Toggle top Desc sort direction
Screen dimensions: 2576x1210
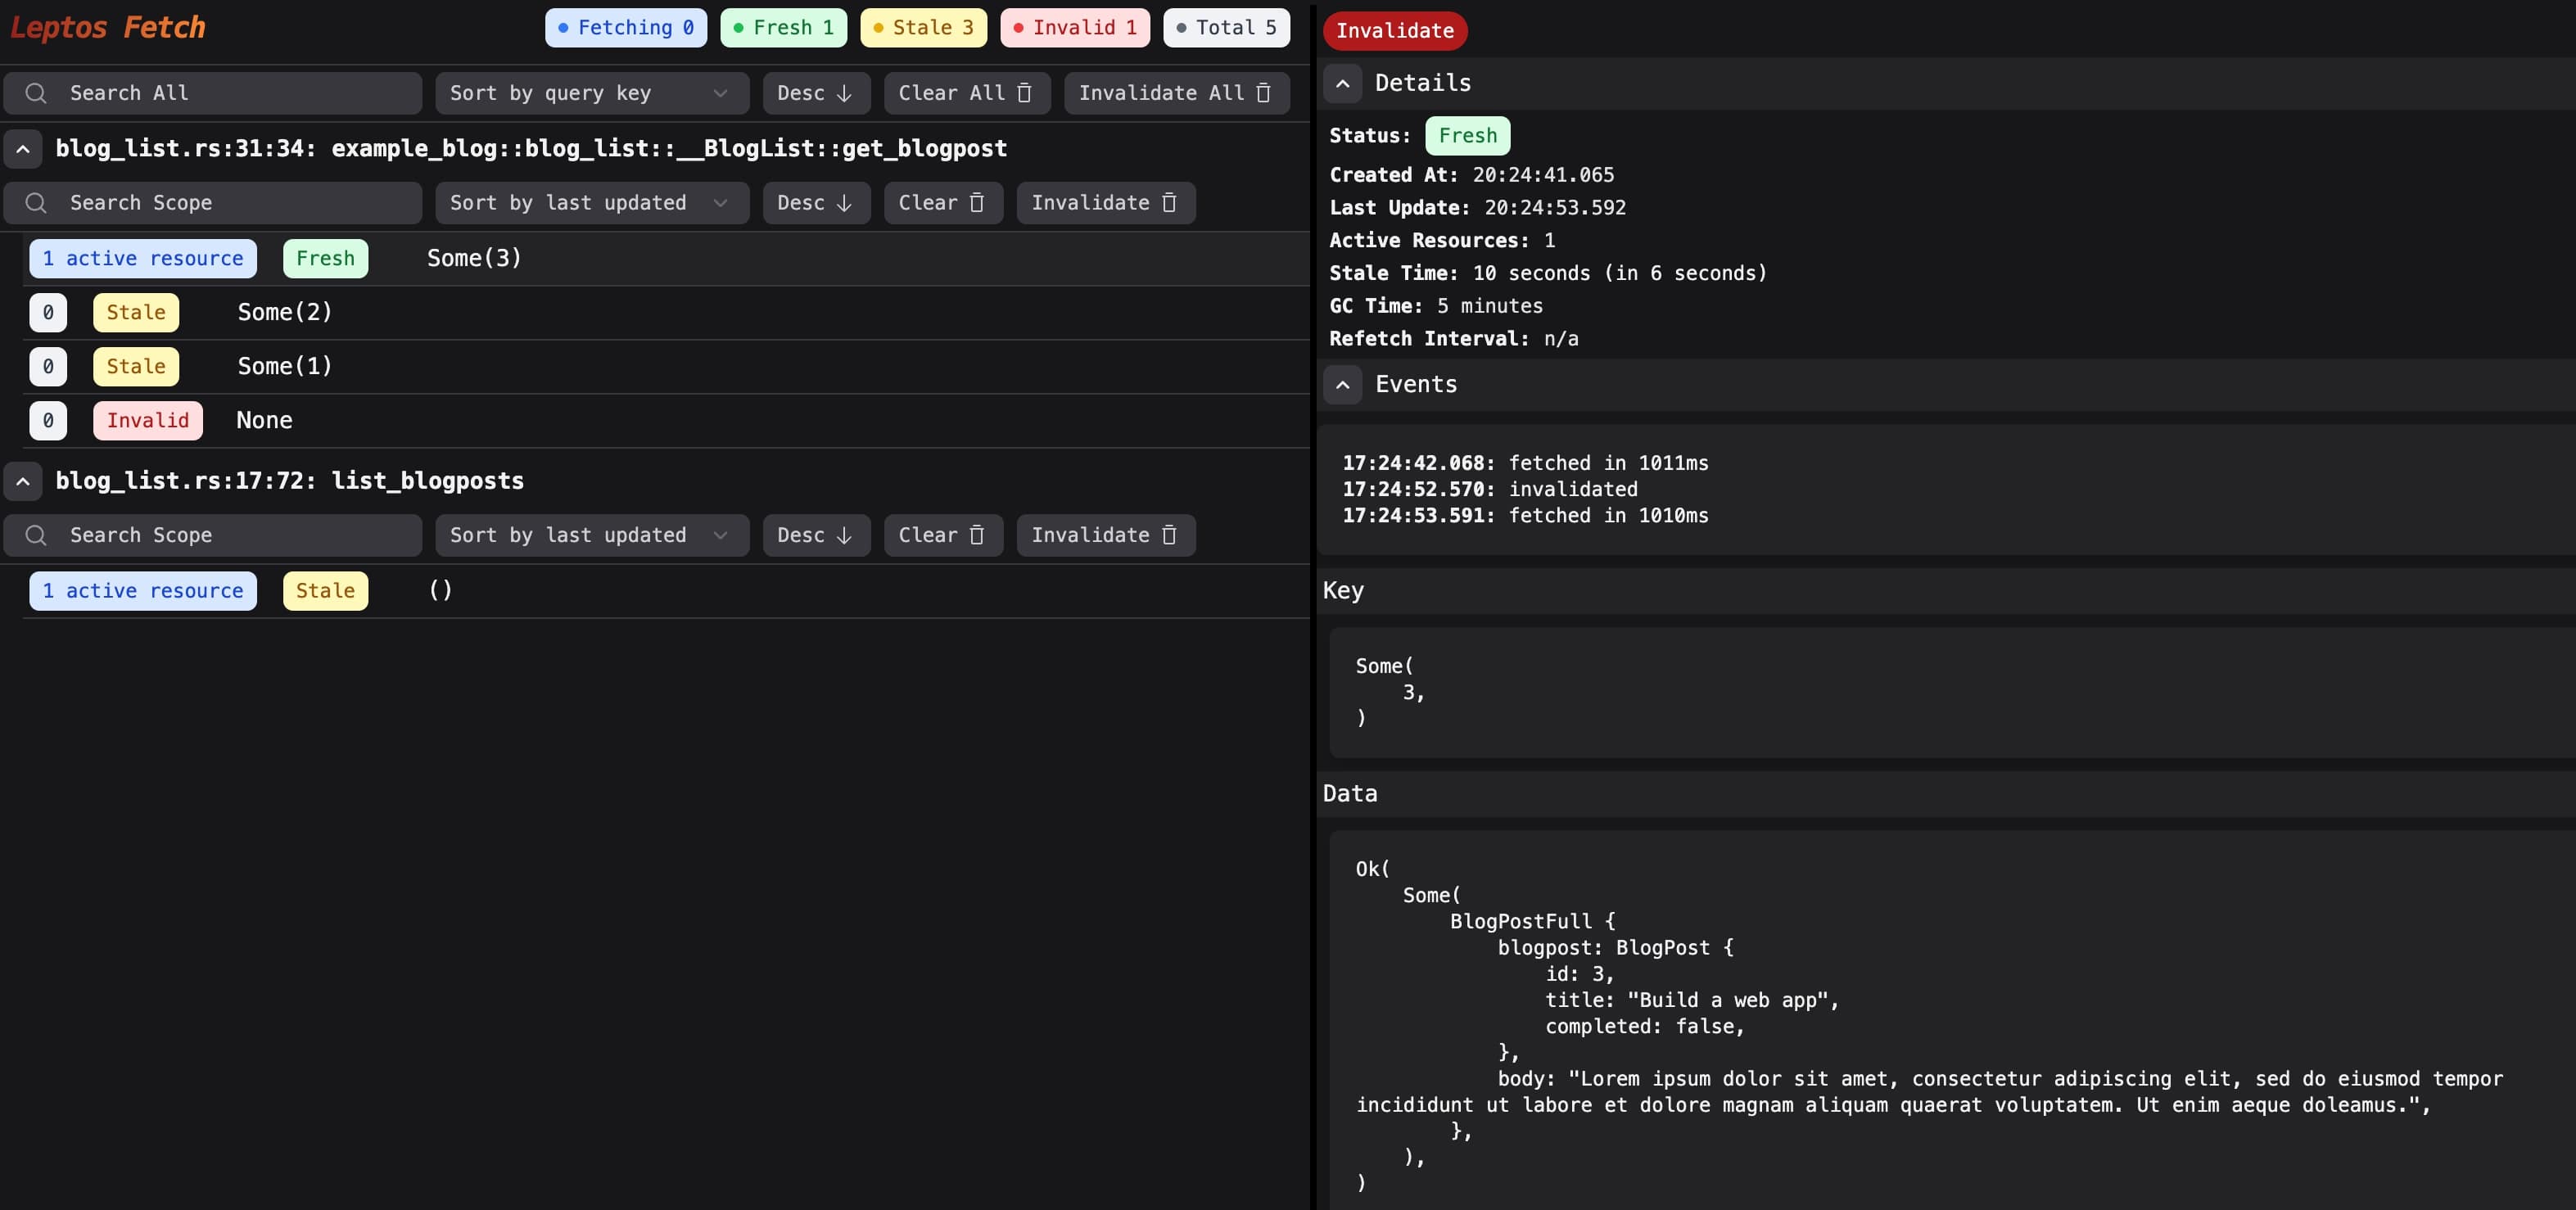tap(815, 93)
